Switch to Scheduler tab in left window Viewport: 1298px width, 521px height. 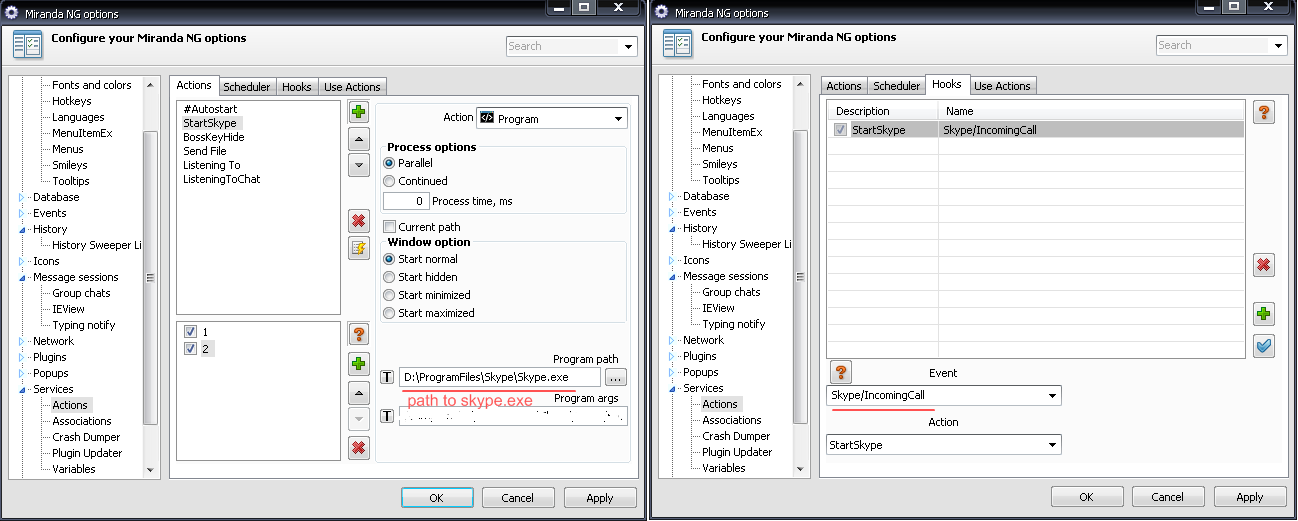[246, 87]
